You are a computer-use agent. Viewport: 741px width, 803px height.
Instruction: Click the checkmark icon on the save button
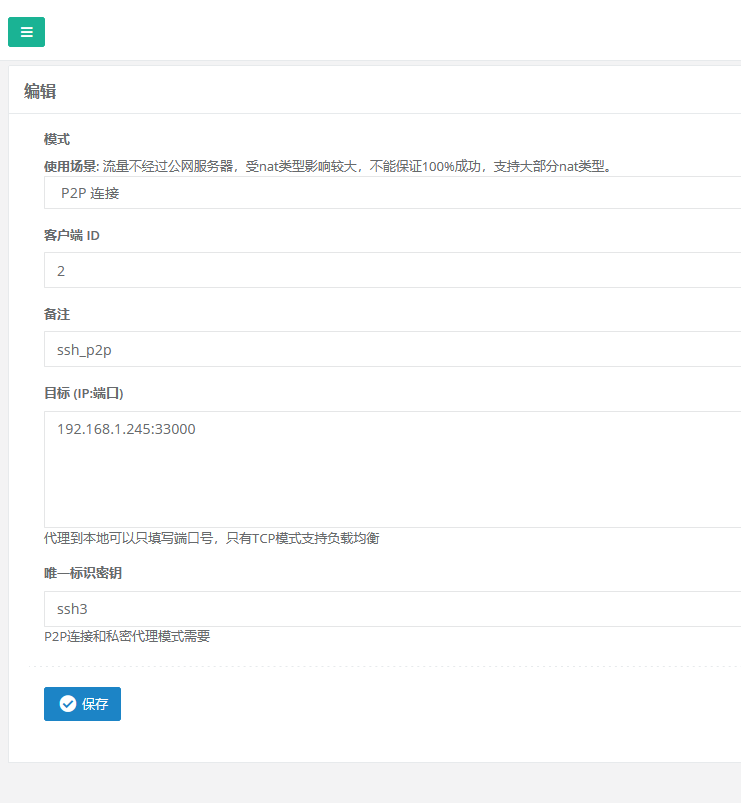point(68,704)
